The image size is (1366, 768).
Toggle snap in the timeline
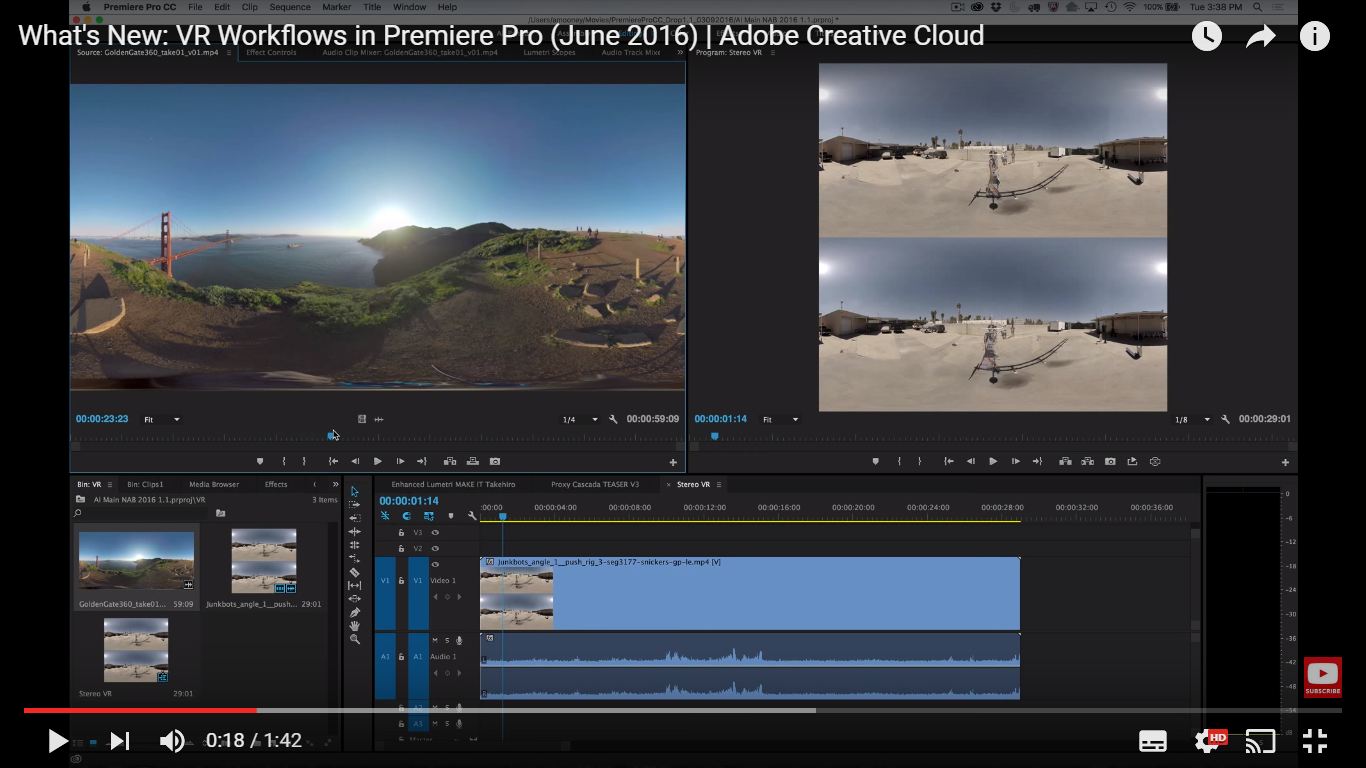tap(406, 516)
